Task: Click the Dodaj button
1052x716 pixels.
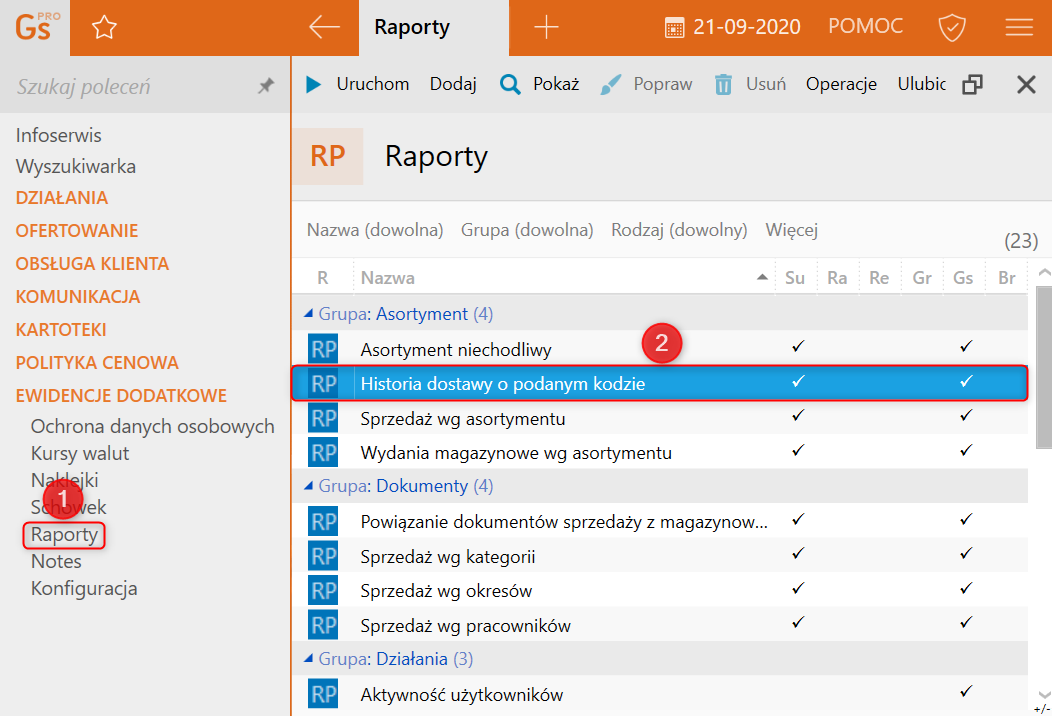Action: 453,85
